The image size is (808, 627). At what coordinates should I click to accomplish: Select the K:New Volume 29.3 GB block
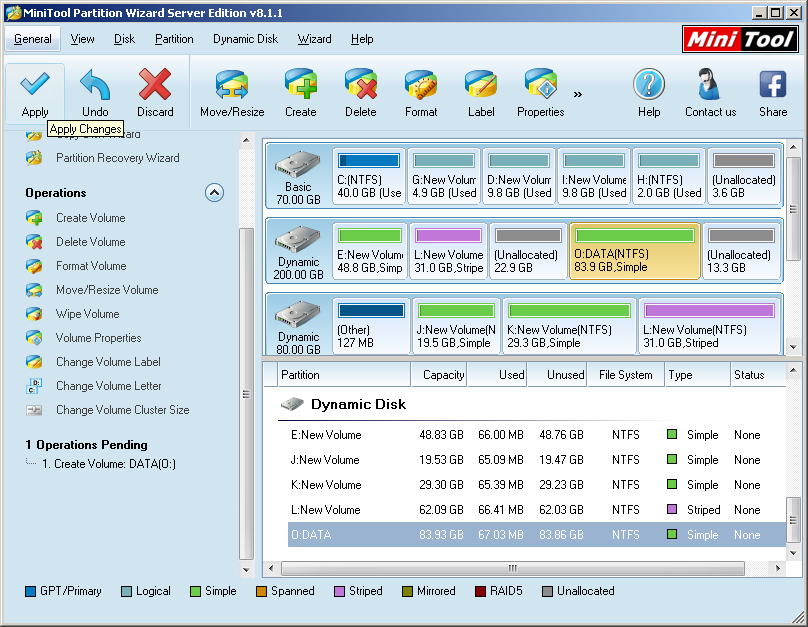tap(569, 326)
